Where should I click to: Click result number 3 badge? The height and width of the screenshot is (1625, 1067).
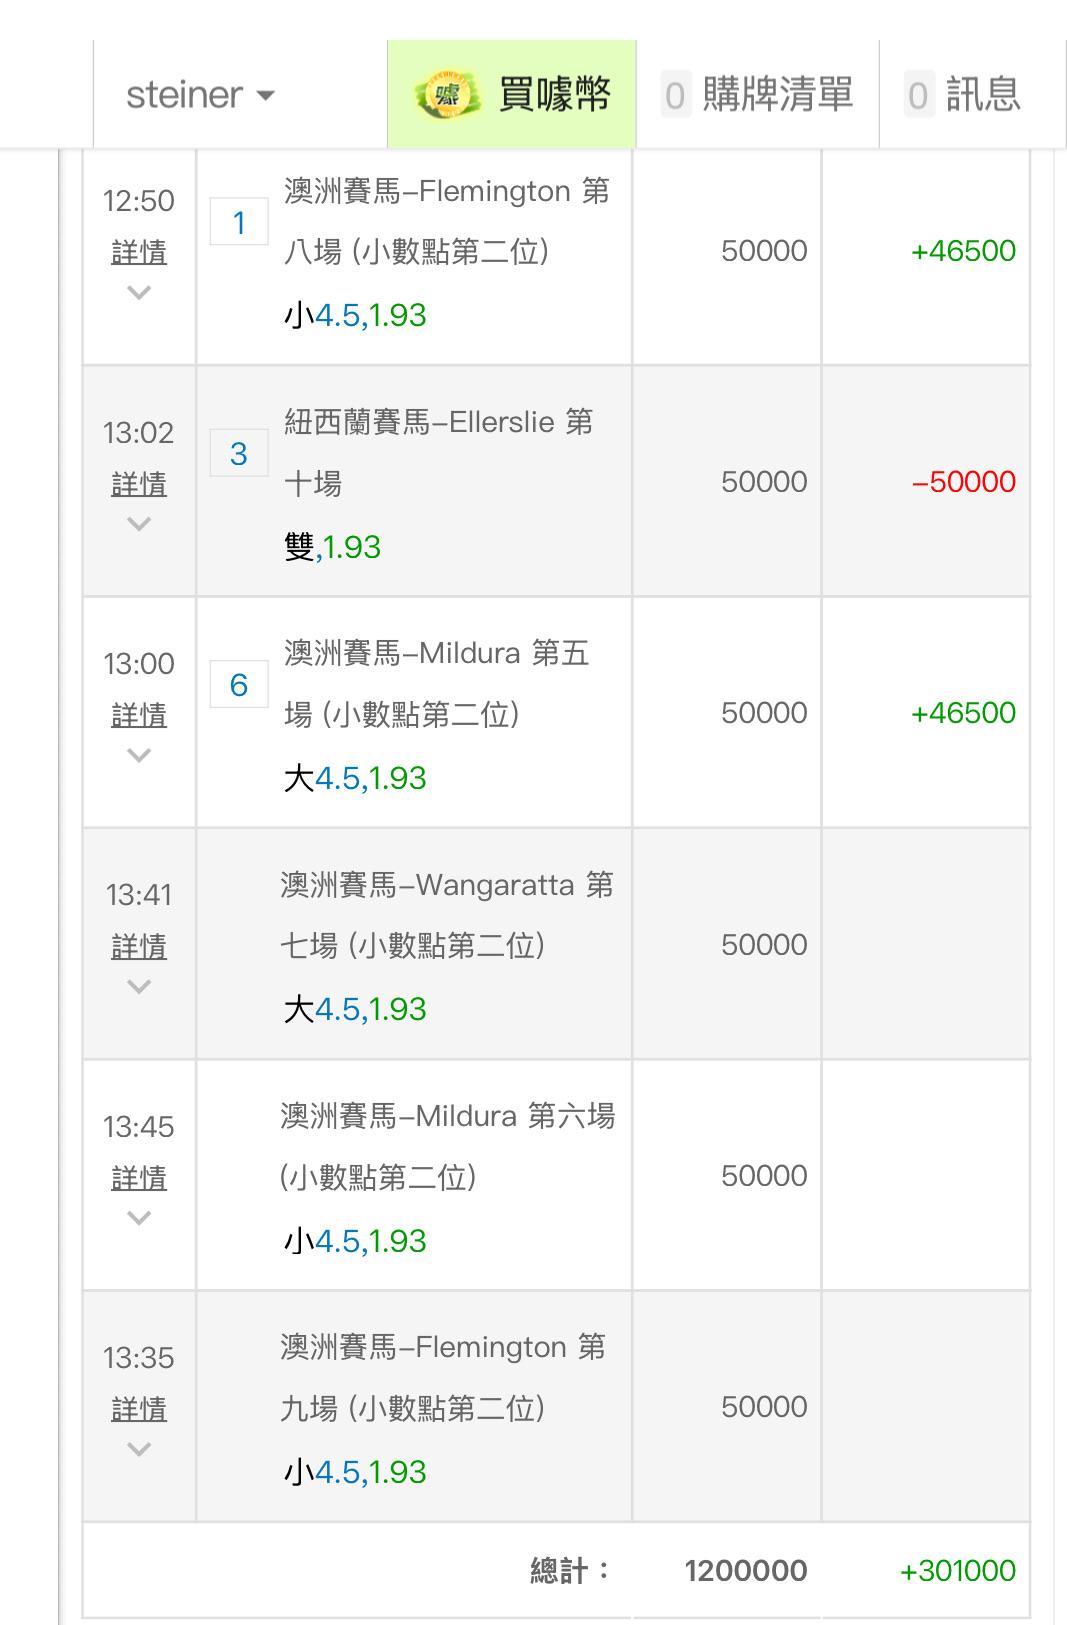pos(239,453)
